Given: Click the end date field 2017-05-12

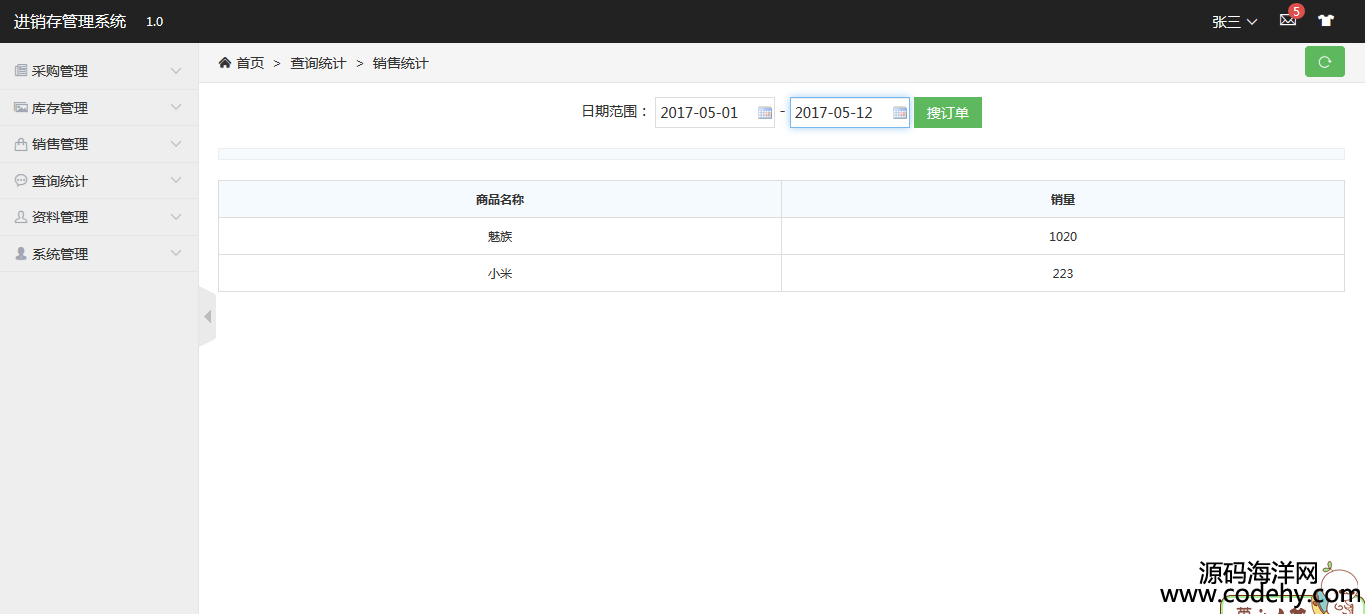Looking at the screenshot, I should click(x=839, y=113).
